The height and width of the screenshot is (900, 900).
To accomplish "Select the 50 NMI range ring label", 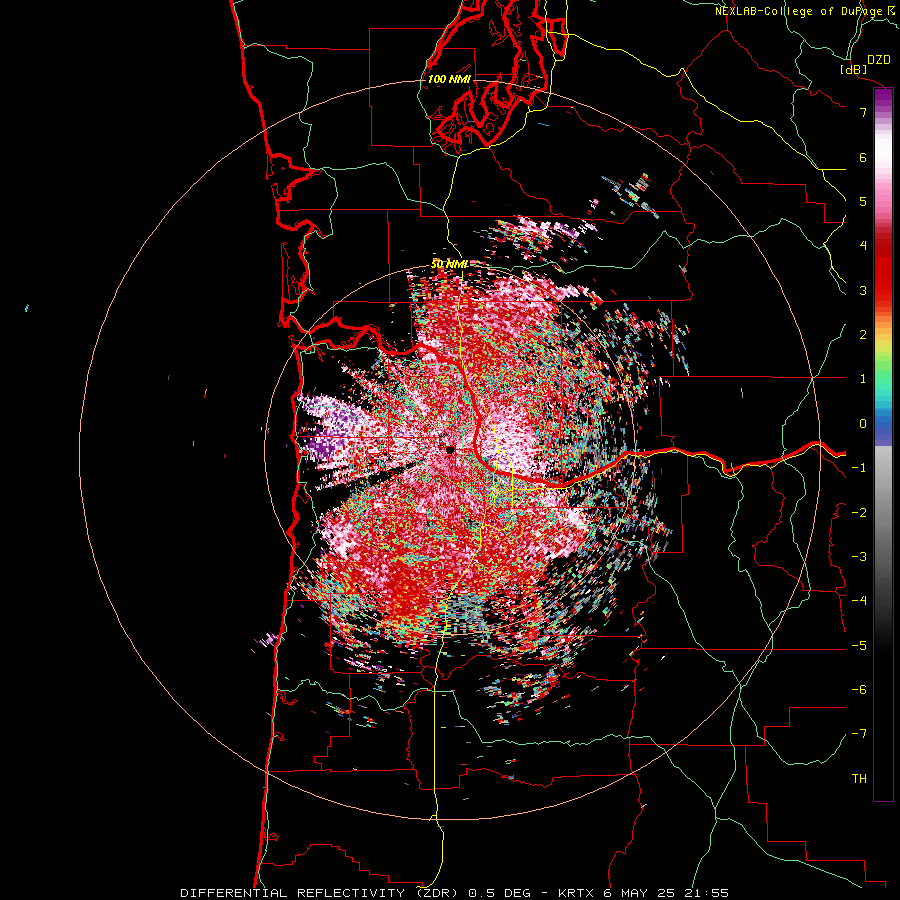I will [449, 264].
